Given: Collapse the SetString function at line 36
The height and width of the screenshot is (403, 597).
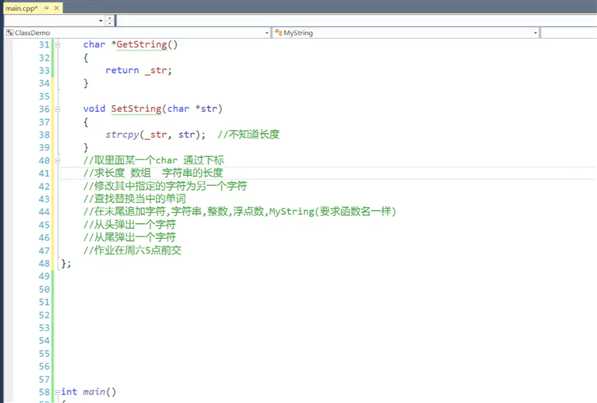Looking at the screenshot, I should pyautogui.click(x=57, y=109).
